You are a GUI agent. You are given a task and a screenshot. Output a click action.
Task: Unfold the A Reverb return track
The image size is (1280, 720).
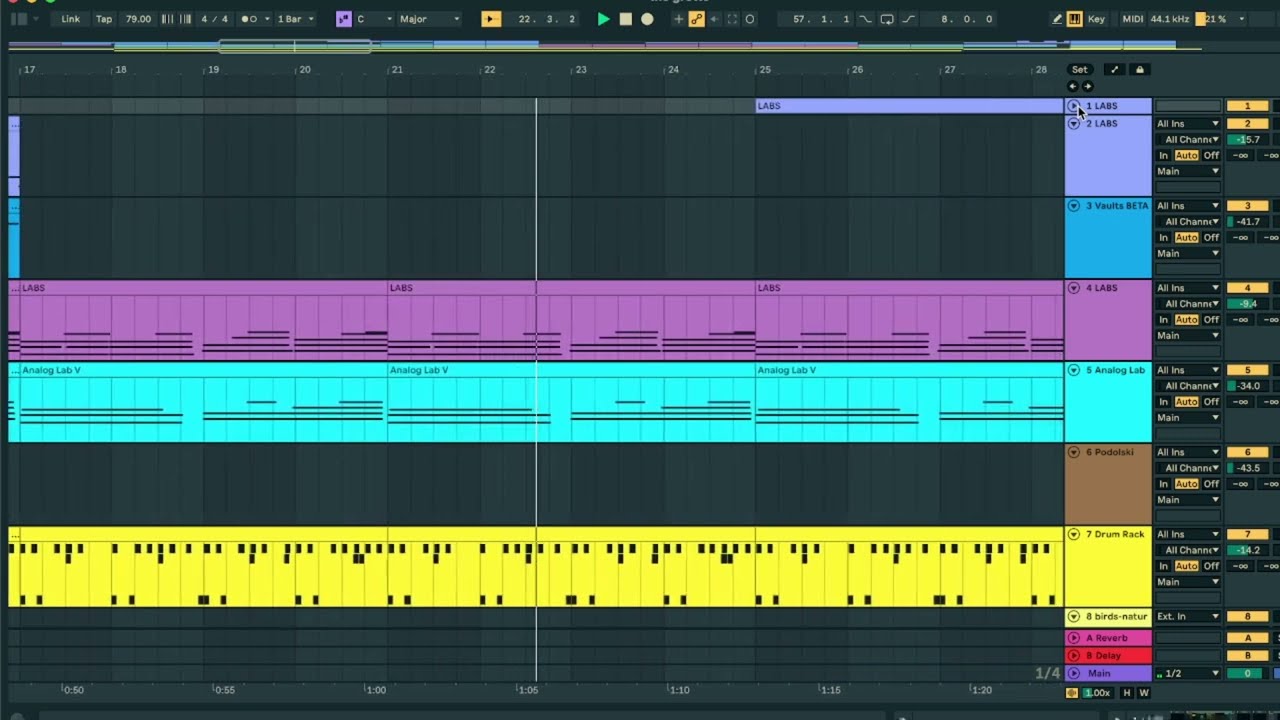(x=1074, y=638)
